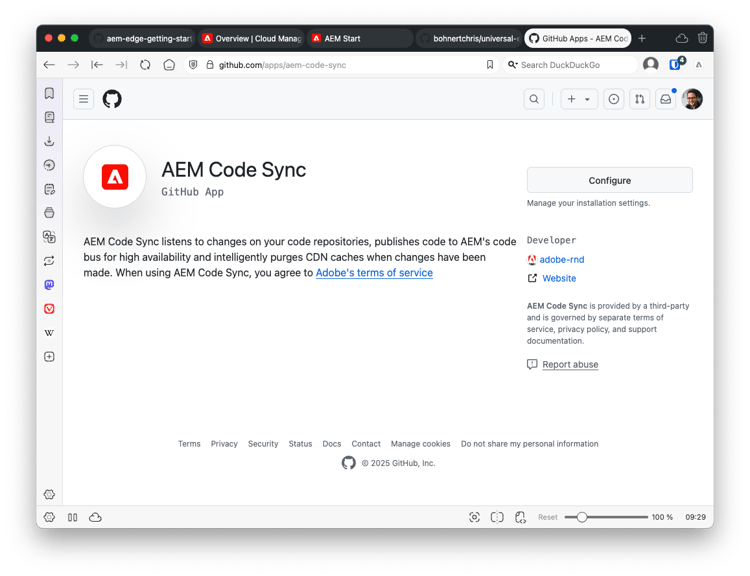Click sync cloud icon in status bar
750x576 pixels.
[95, 517]
